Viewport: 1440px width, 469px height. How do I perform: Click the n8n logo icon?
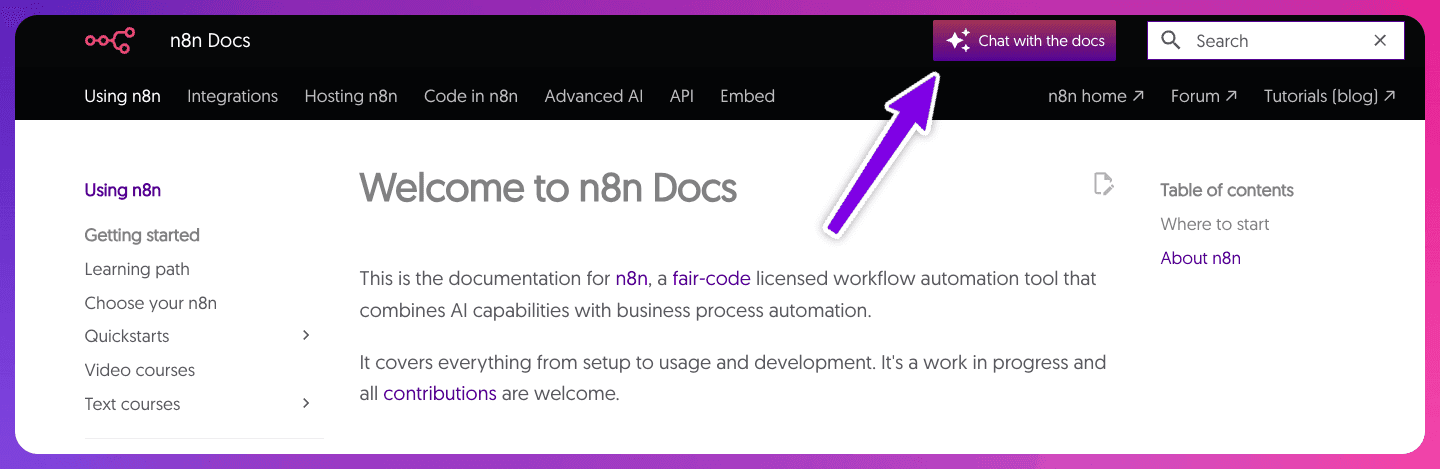point(110,41)
